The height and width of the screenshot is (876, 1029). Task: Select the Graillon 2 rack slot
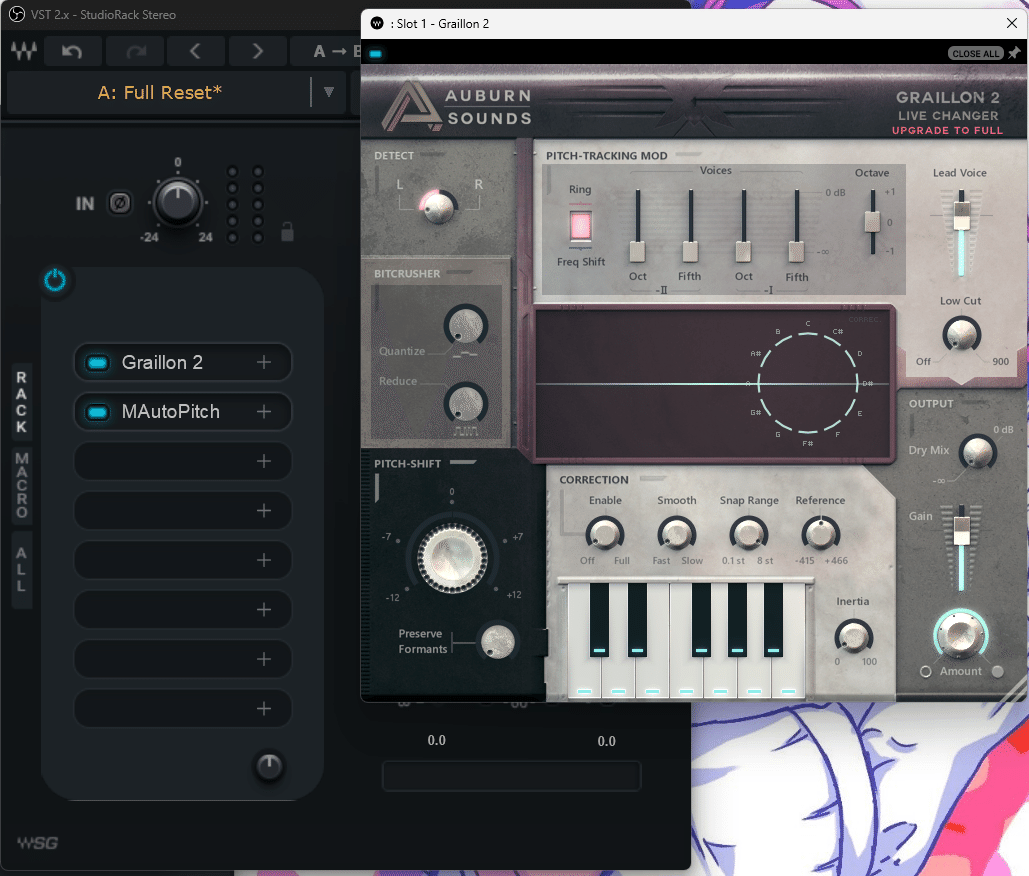[x=182, y=362]
